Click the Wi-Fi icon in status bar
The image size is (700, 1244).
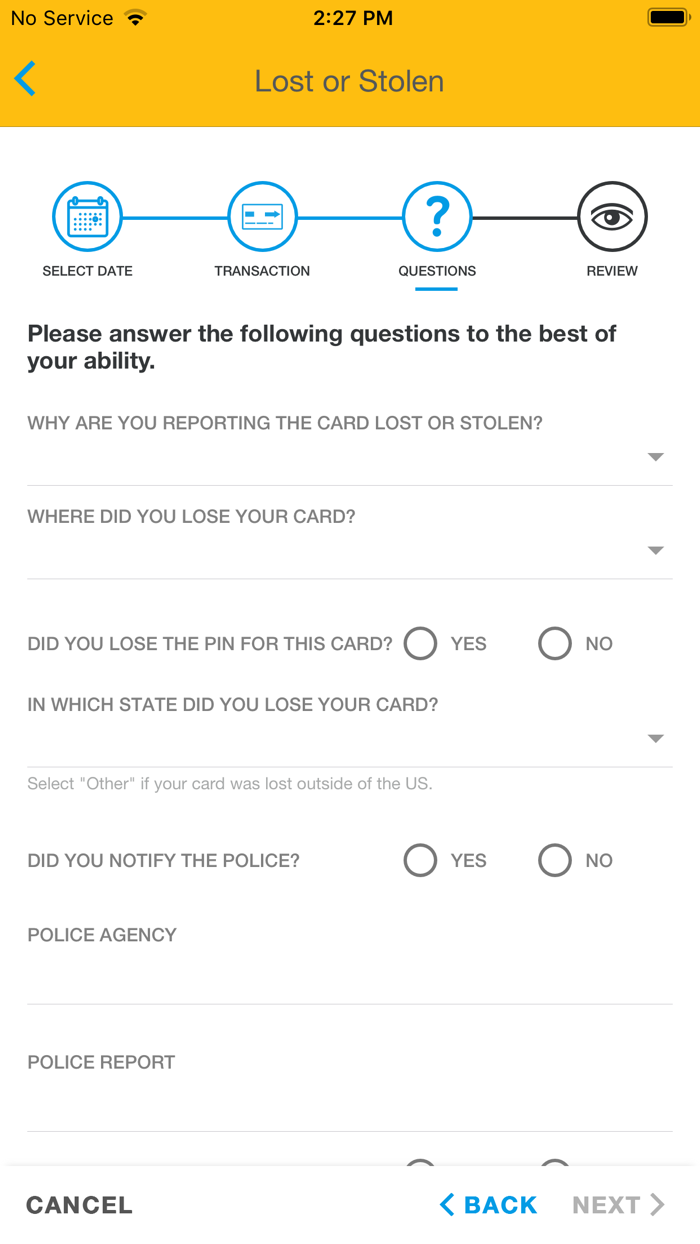click(135, 17)
